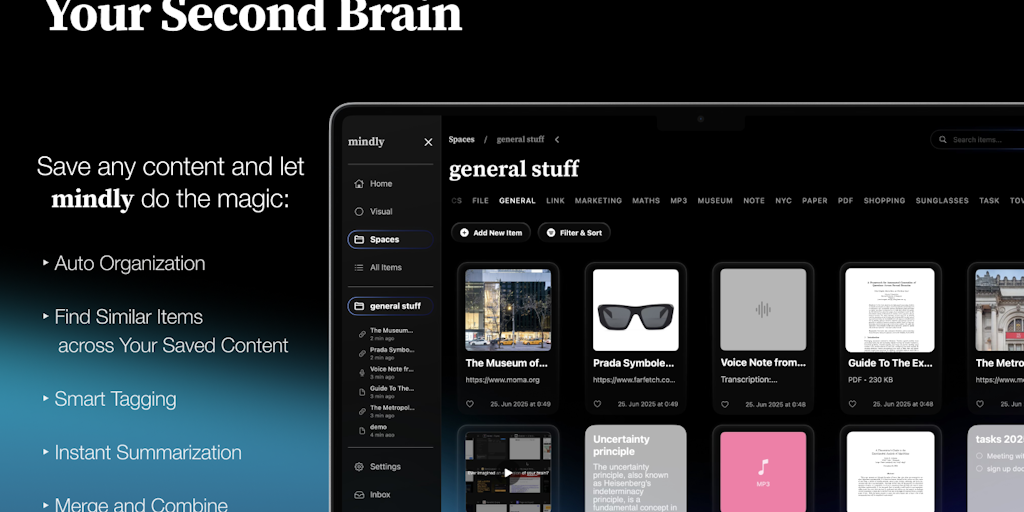
Task: Click the Add New Item button
Action: tap(490, 232)
